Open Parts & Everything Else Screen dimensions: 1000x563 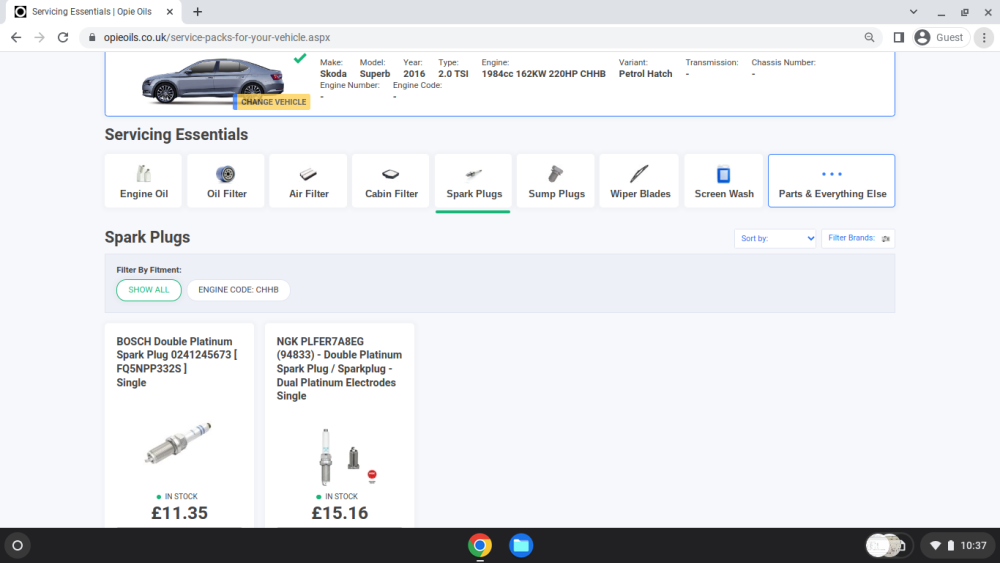coord(832,180)
